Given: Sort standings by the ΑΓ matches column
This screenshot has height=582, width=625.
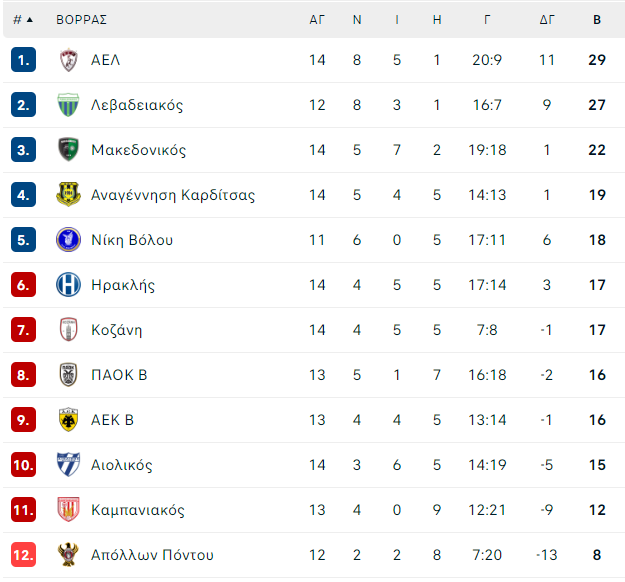Looking at the screenshot, I should click(x=317, y=20).
